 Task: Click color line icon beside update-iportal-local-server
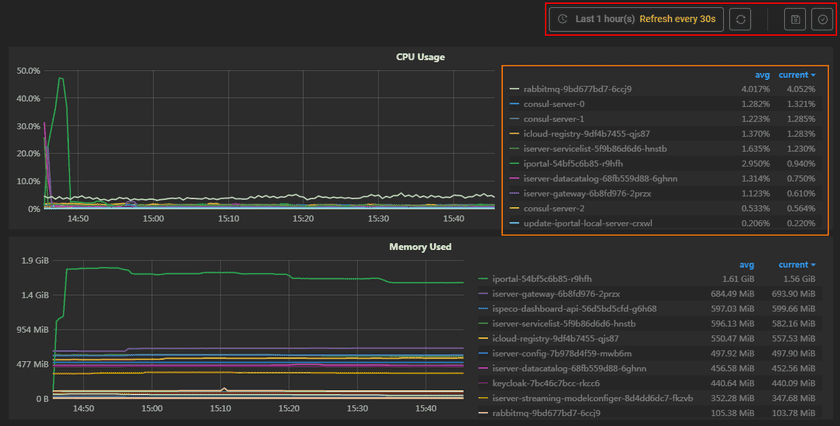[514, 224]
